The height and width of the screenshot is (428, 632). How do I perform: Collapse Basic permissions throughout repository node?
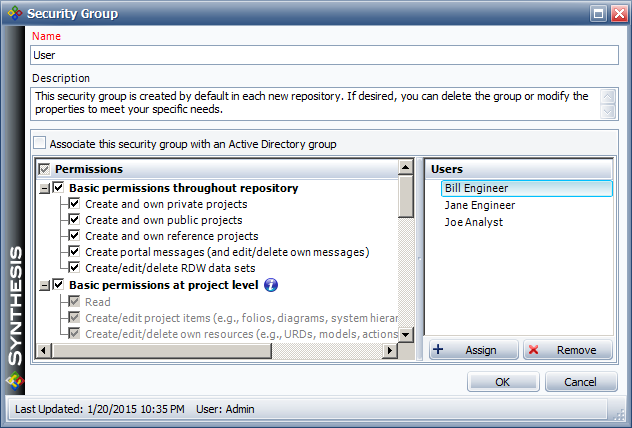click(44, 188)
